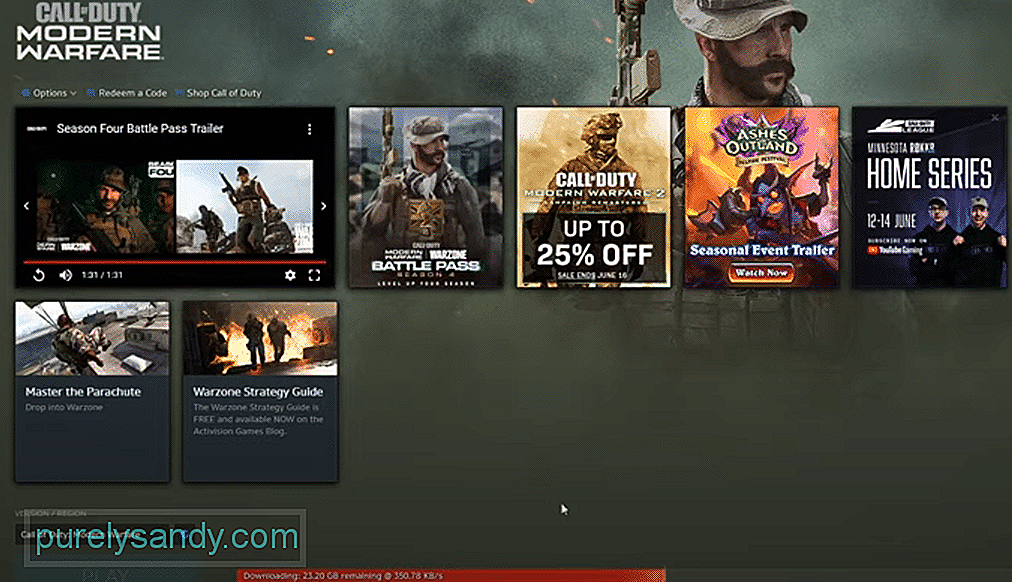Show next suggested videos with the right arrow

[x=323, y=206]
